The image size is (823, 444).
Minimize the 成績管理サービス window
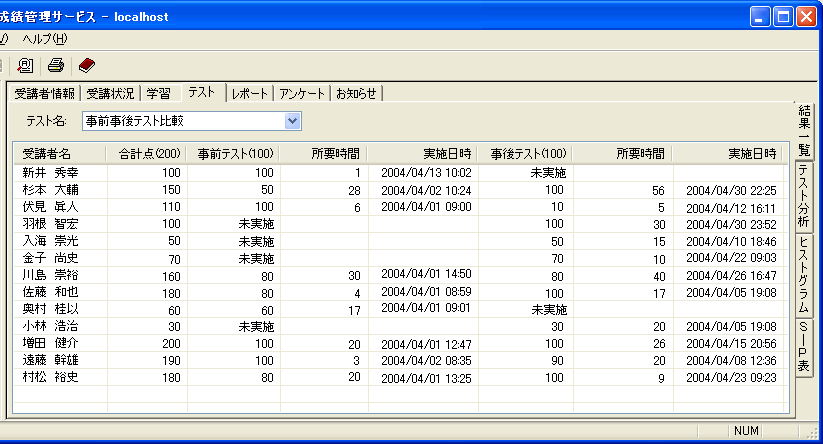click(759, 17)
